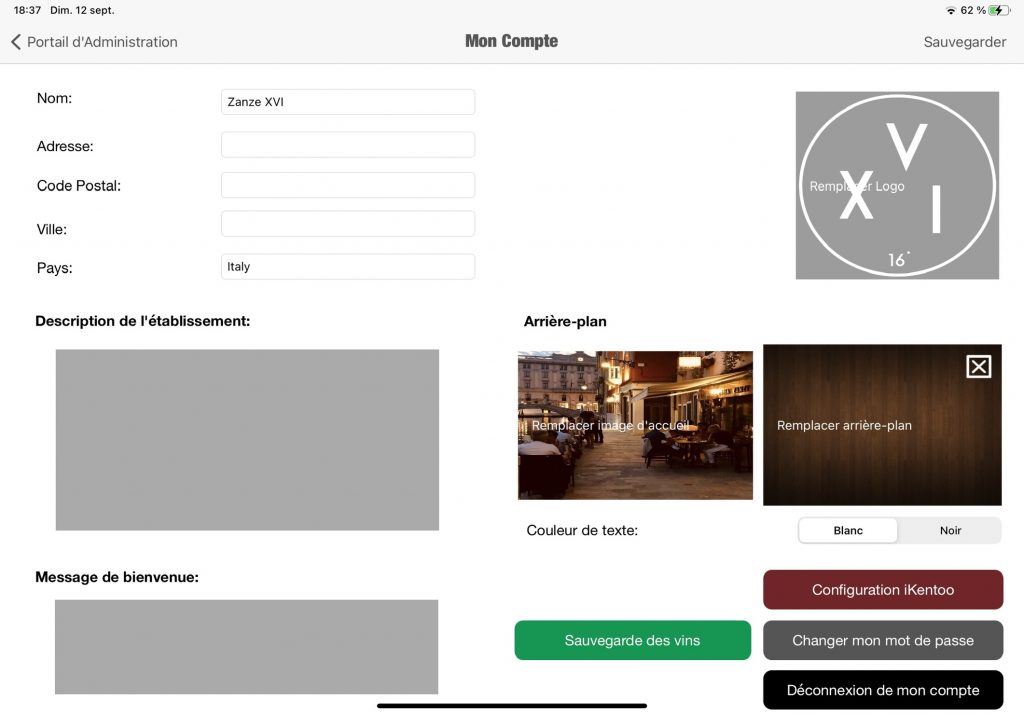Edit the Nom field containing Zanze XVI

(x=348, y=102)
